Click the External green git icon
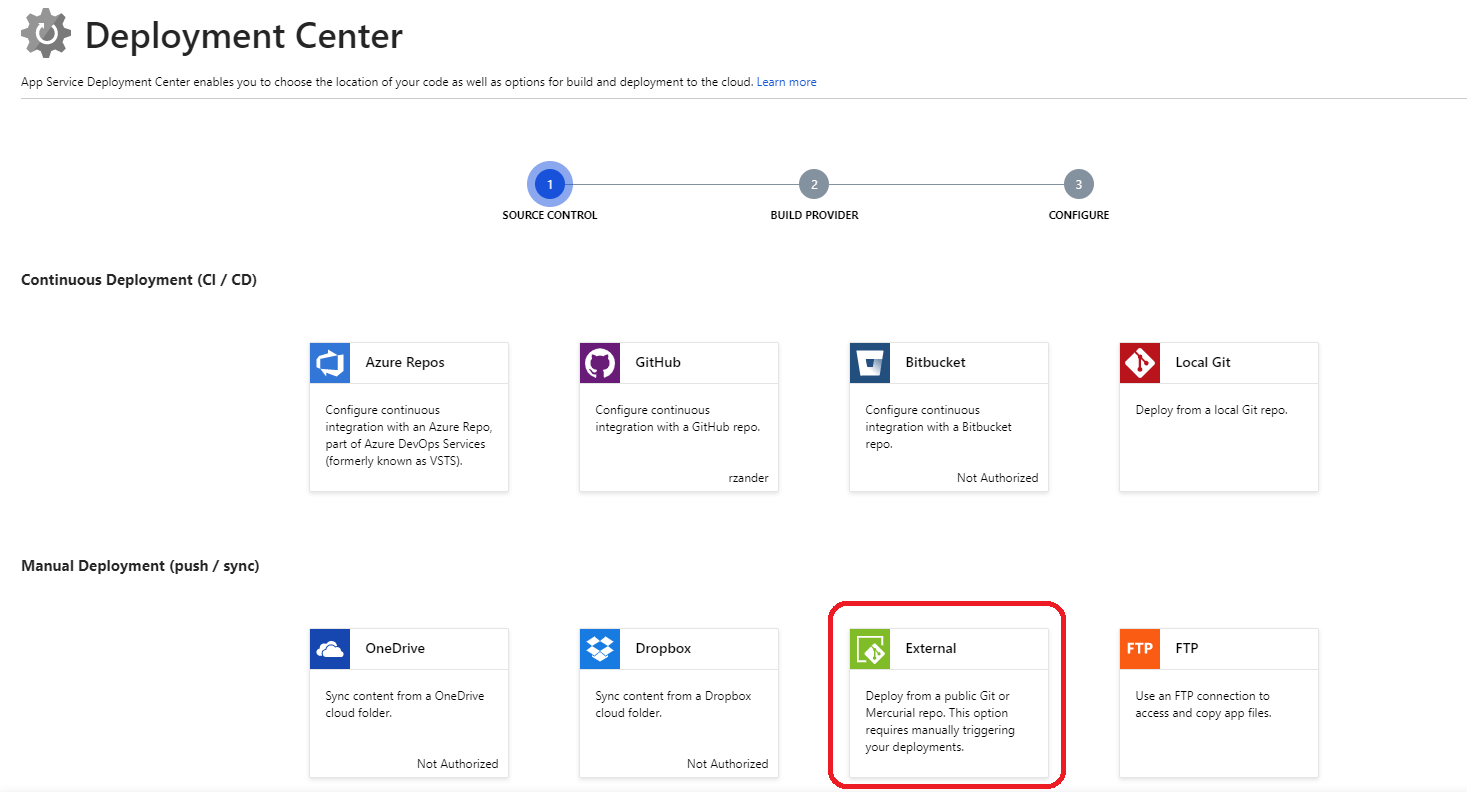Screen dimensions: 1467x792 [870, 649]
